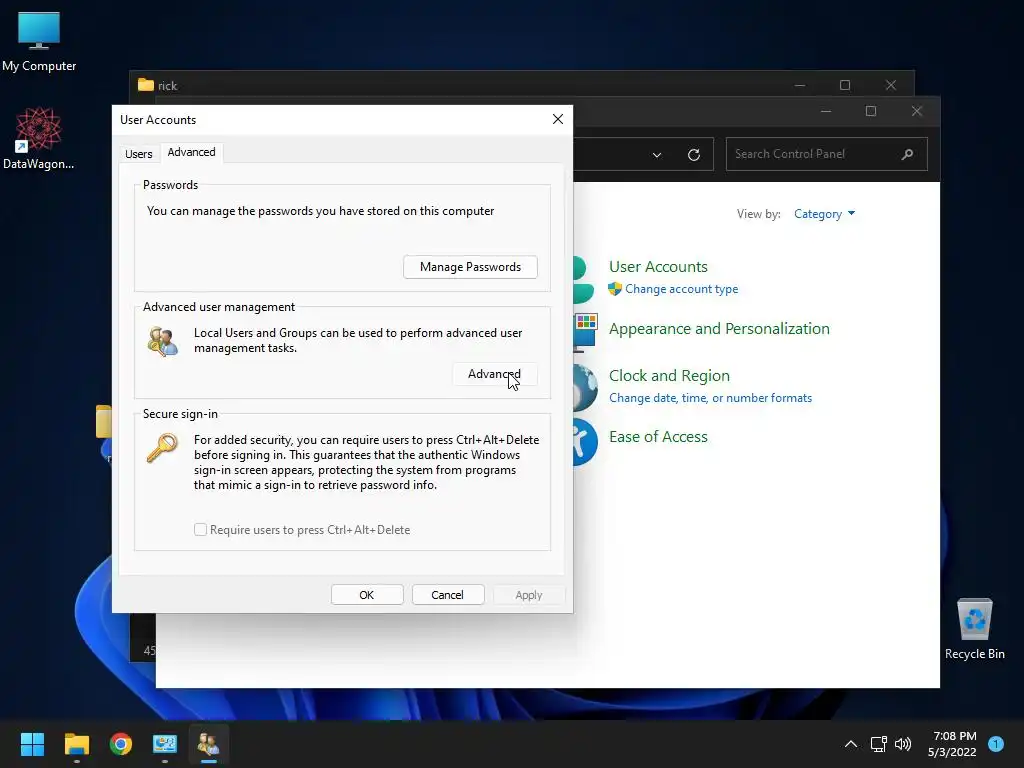
Task: Open My Computer desktop icon
Action: [39, 41]
